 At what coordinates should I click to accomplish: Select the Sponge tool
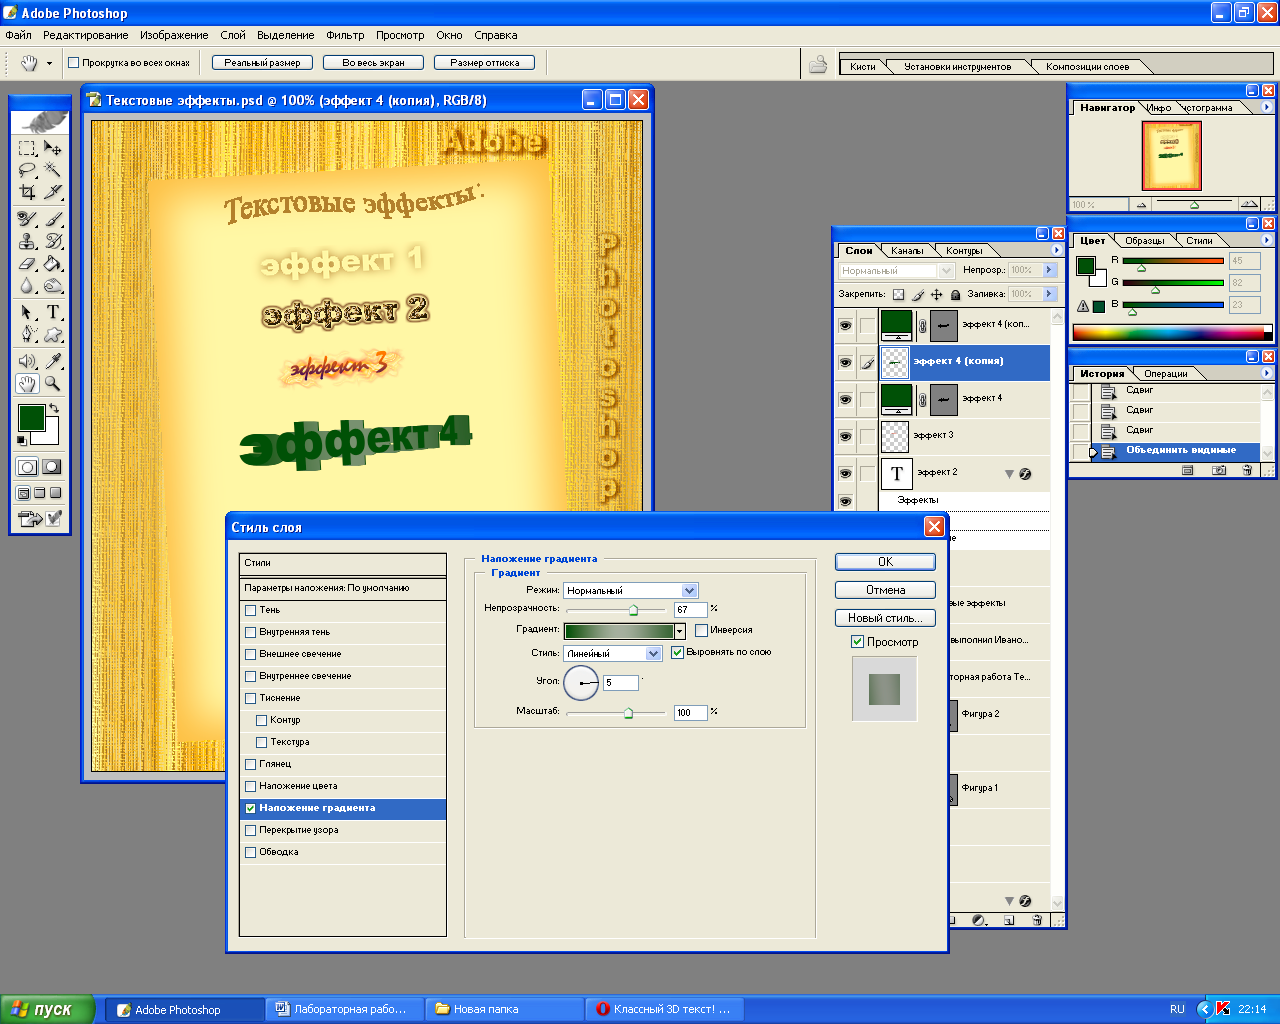pyautogui.click(x=53, y=286)
